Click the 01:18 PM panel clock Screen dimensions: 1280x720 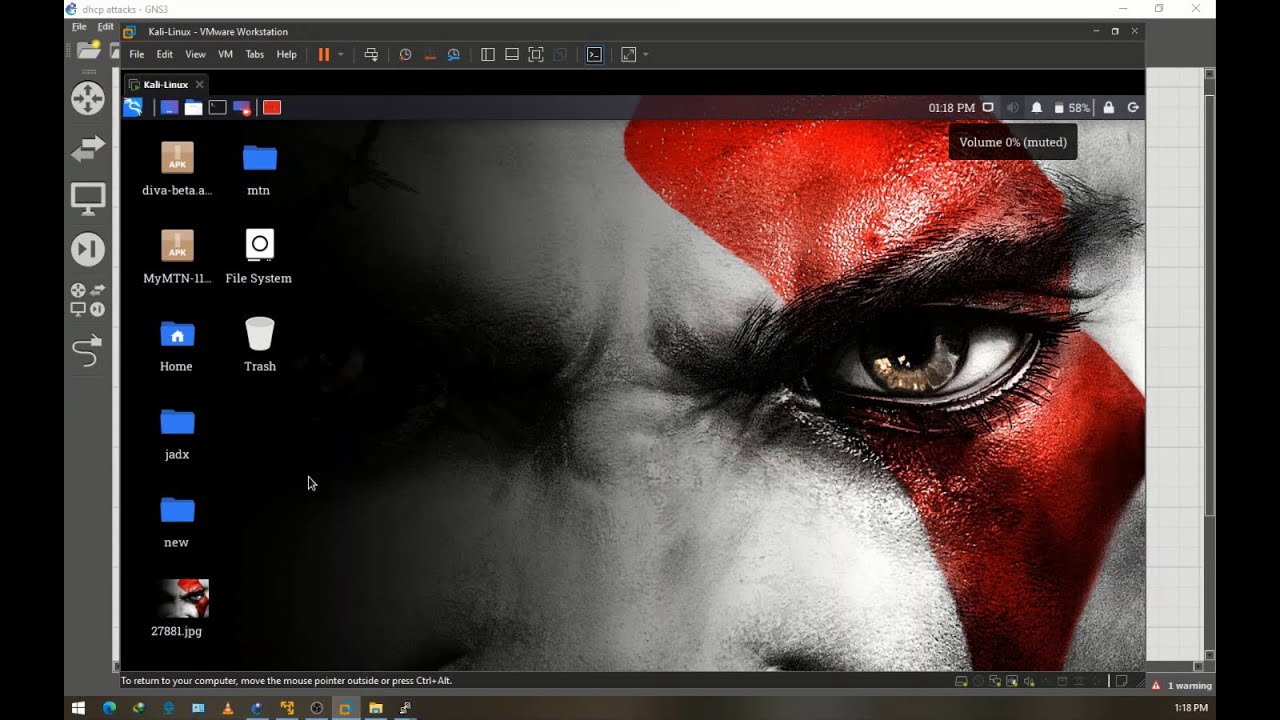click(951, 107)
